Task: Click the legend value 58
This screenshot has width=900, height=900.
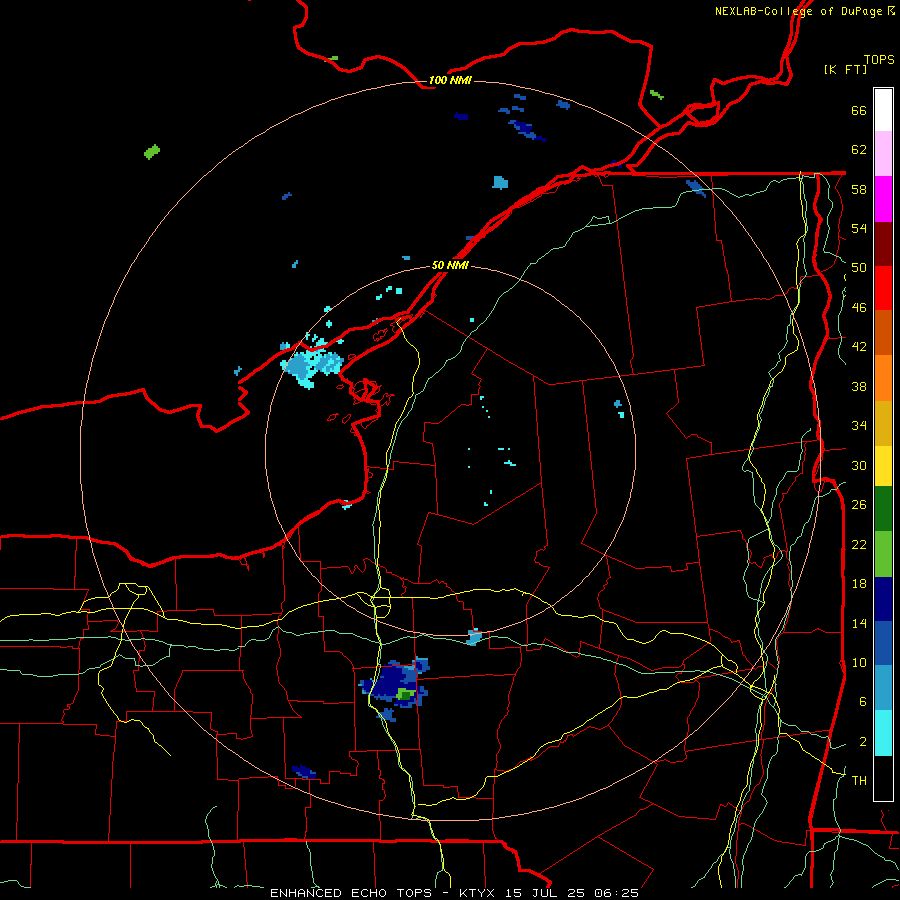Action: pyautogui.click(x=859, y=189)
